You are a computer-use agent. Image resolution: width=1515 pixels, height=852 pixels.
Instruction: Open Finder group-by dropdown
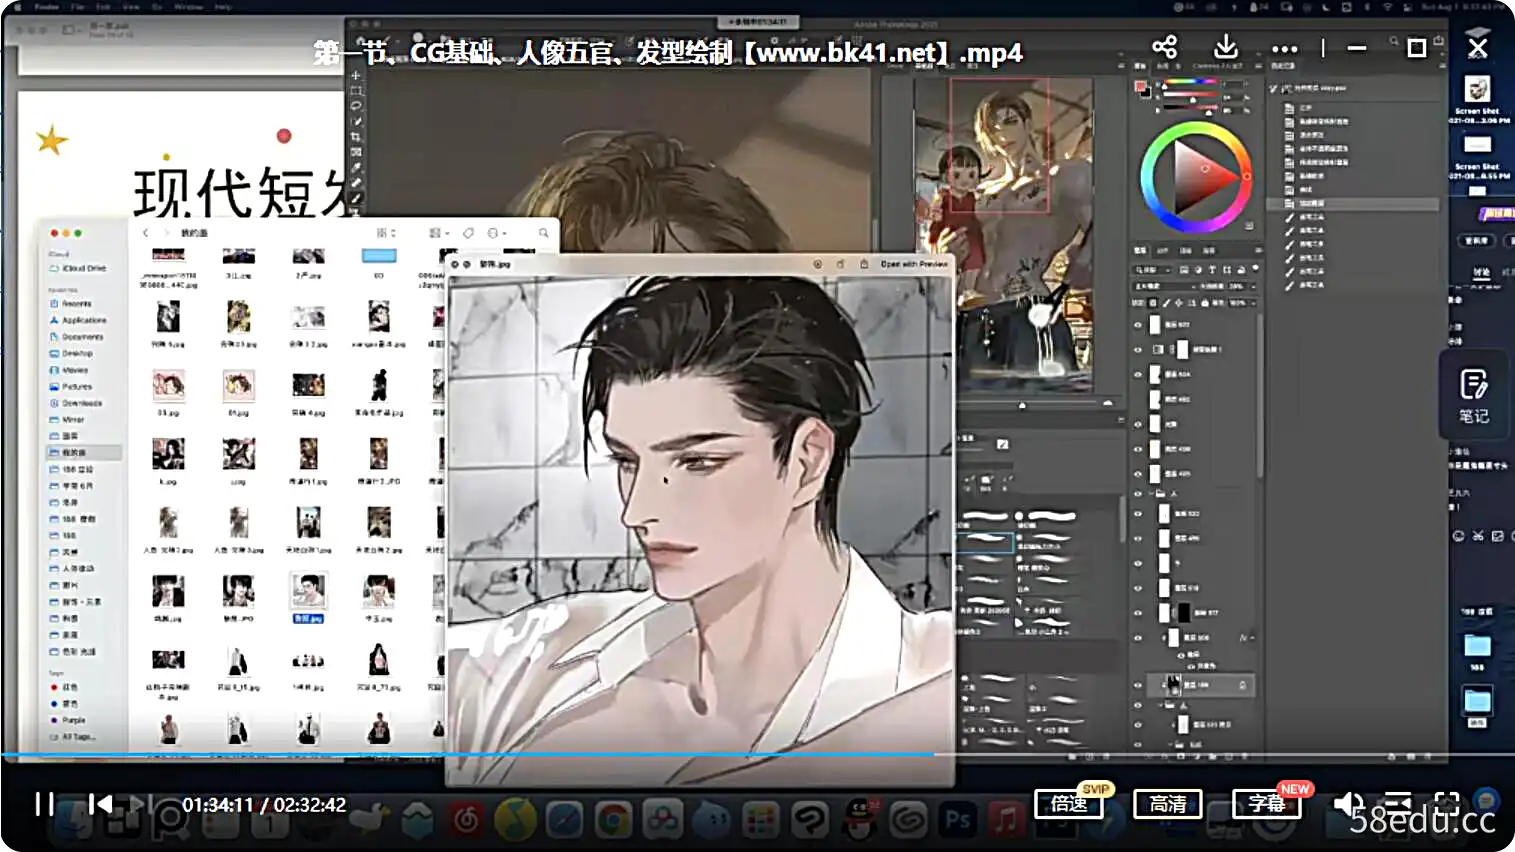click(439, 233)
